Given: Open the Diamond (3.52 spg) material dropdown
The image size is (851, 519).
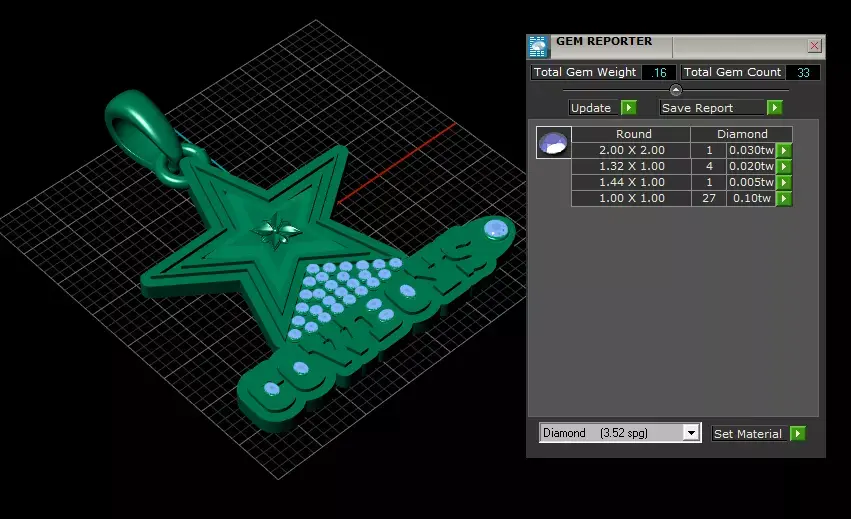Looking at the screenshot, I should (690, 433).
